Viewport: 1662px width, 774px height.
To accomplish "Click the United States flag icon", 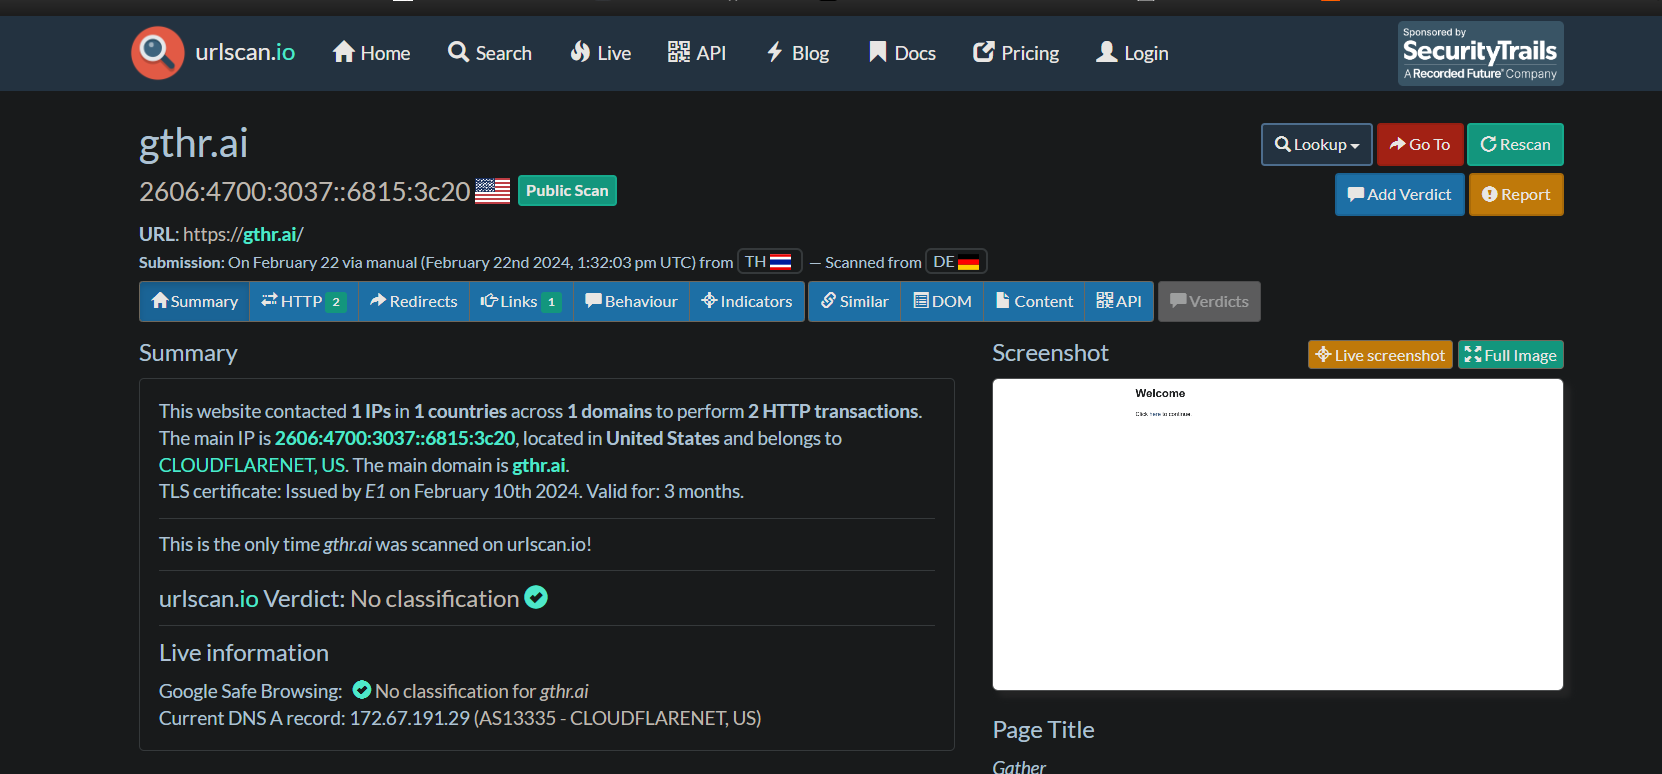I will [x=492, y=191].
